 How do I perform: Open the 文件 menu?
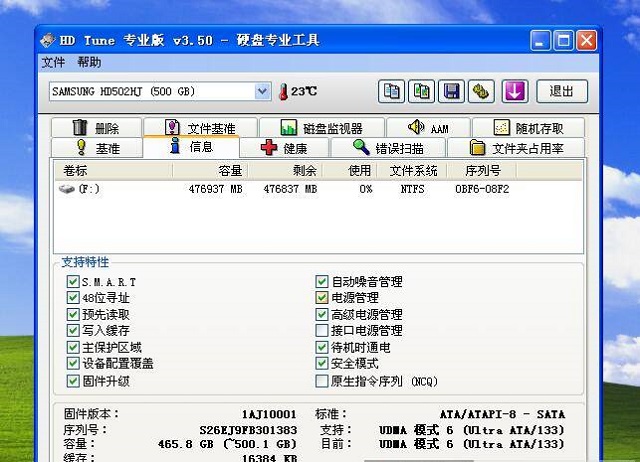pos(53,62)
